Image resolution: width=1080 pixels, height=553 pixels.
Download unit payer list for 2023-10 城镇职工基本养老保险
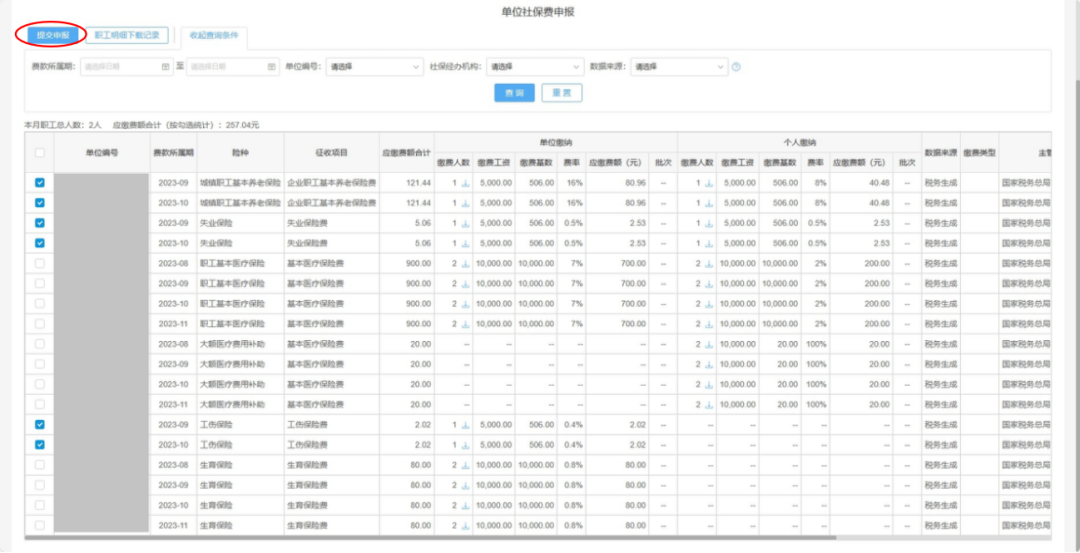[x=465, y=203]
